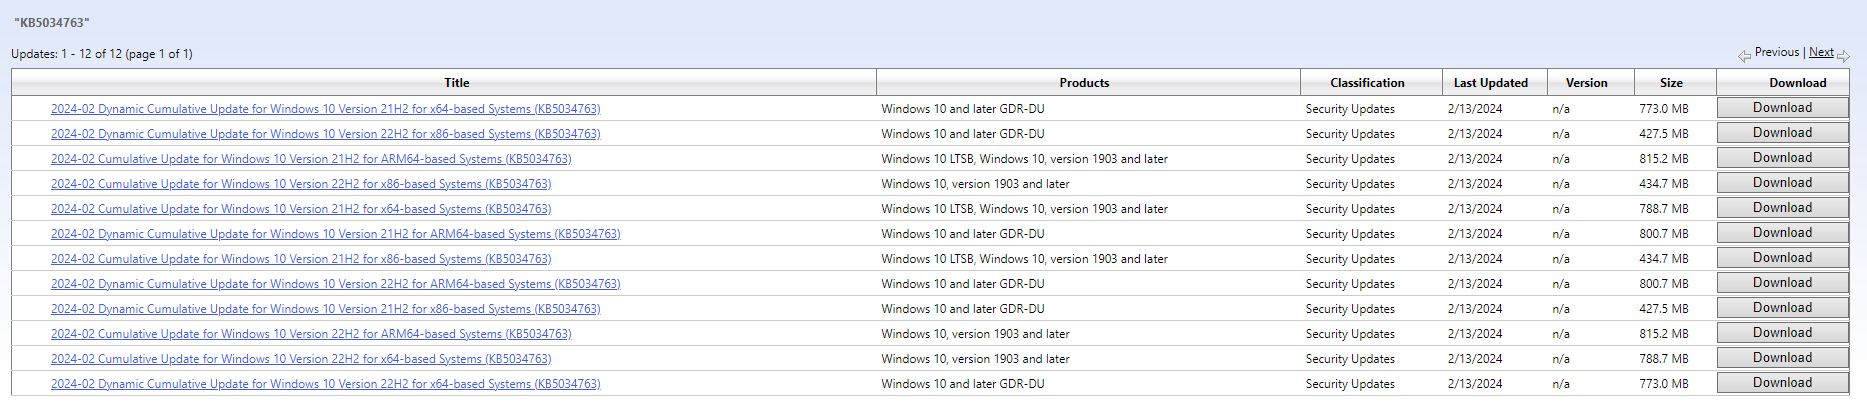Download Cumulative Update 22H2 ARM64 815.2 MB
This screenshot has width=1867, height=419.
pos(1782,333)
